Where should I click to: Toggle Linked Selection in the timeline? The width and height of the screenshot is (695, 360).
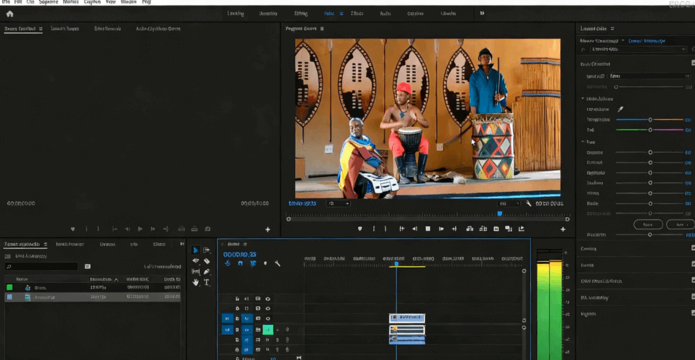253,263
